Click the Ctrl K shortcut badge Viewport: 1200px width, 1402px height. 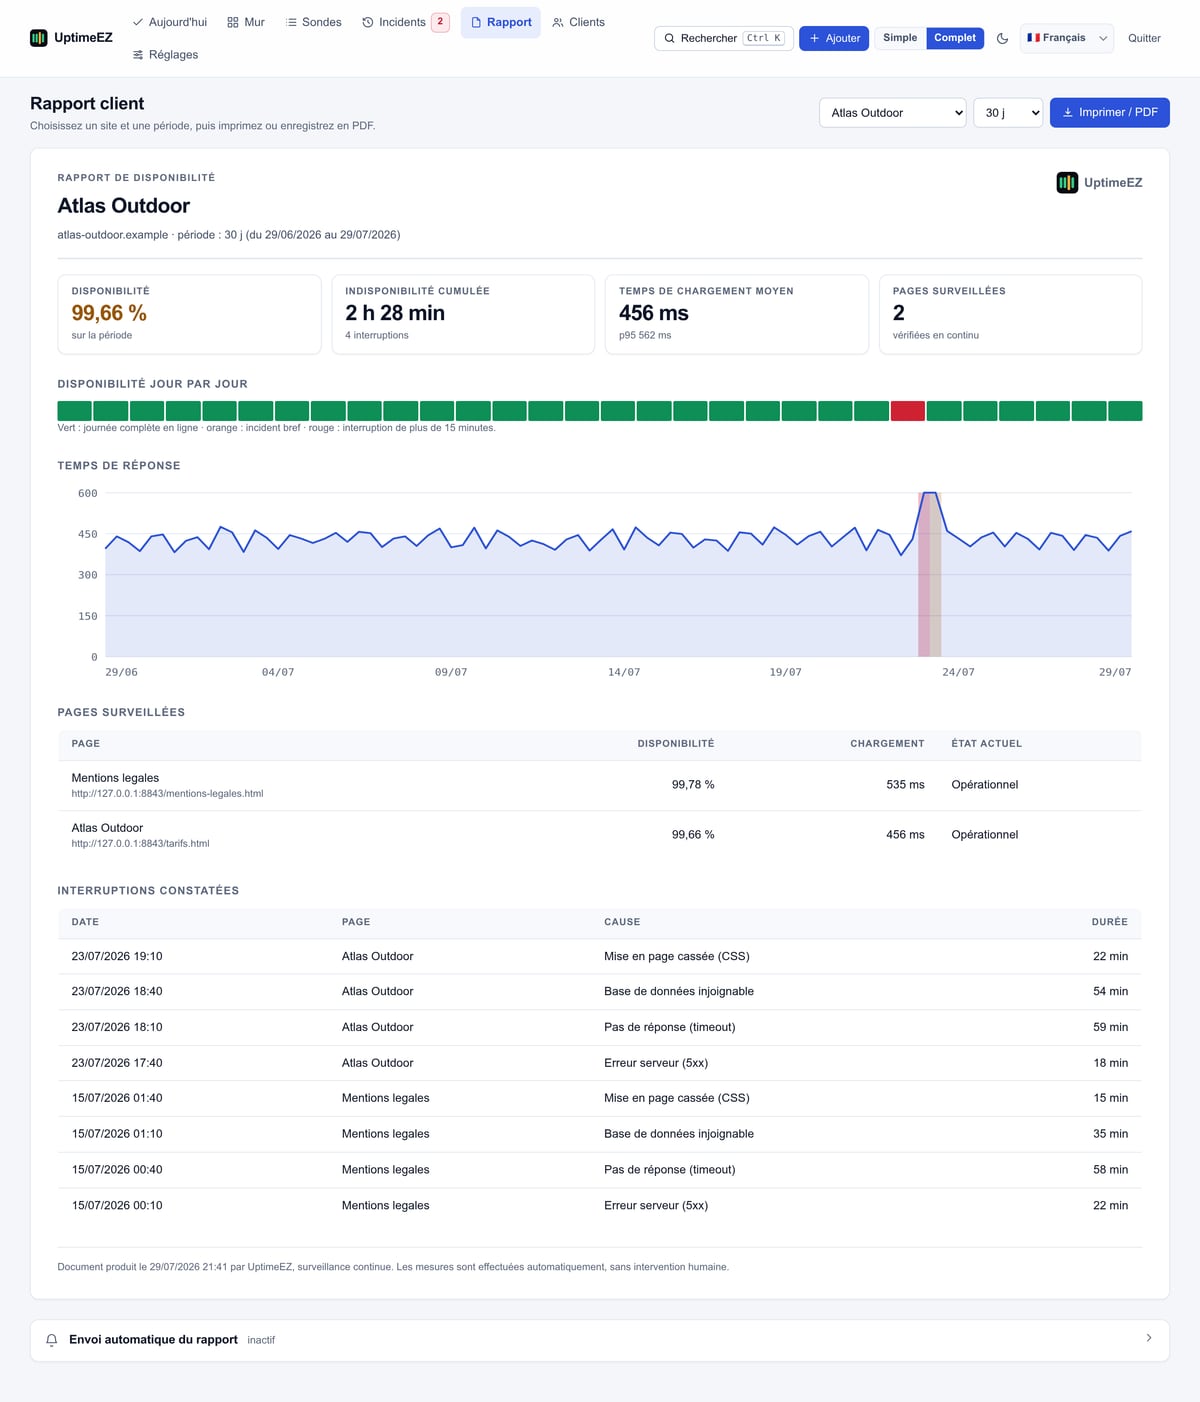click(764, 38)
